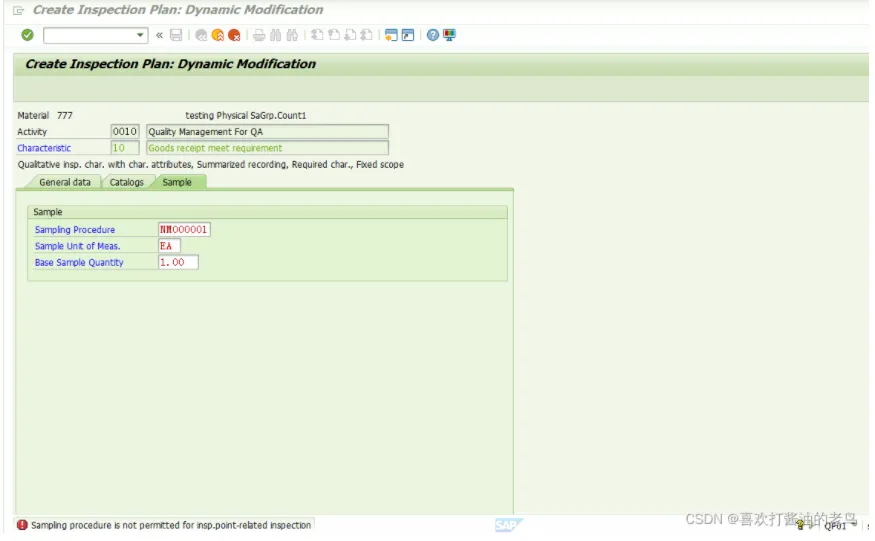The image size is (875, 541).
Task: Click the Next Page icon
Action: 350,35
